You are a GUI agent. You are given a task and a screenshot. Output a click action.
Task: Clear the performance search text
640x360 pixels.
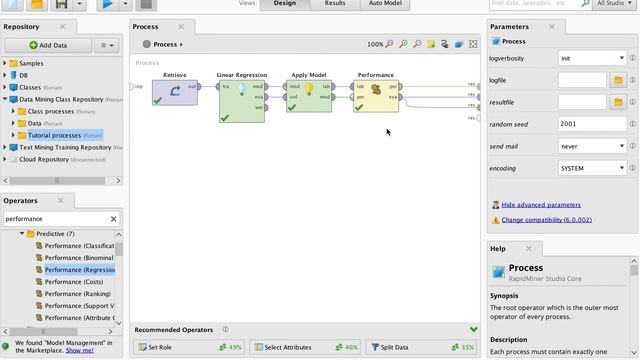click(113, 219)
